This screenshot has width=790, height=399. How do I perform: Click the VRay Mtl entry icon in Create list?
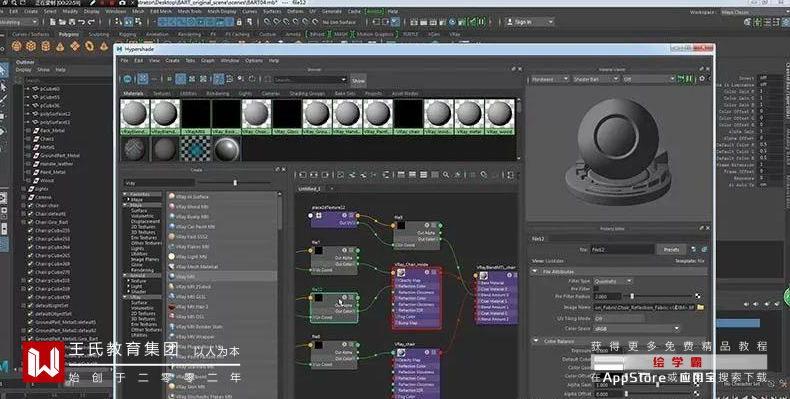(x=172, y=277)
